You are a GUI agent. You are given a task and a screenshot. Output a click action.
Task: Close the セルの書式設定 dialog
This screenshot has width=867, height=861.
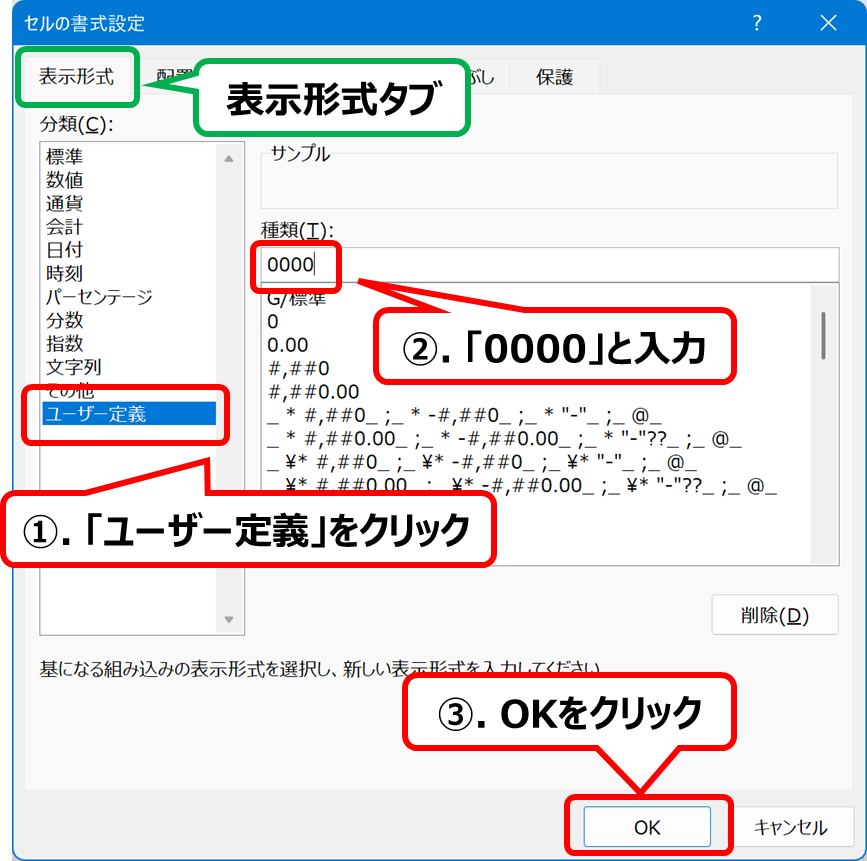click(827, 23)
